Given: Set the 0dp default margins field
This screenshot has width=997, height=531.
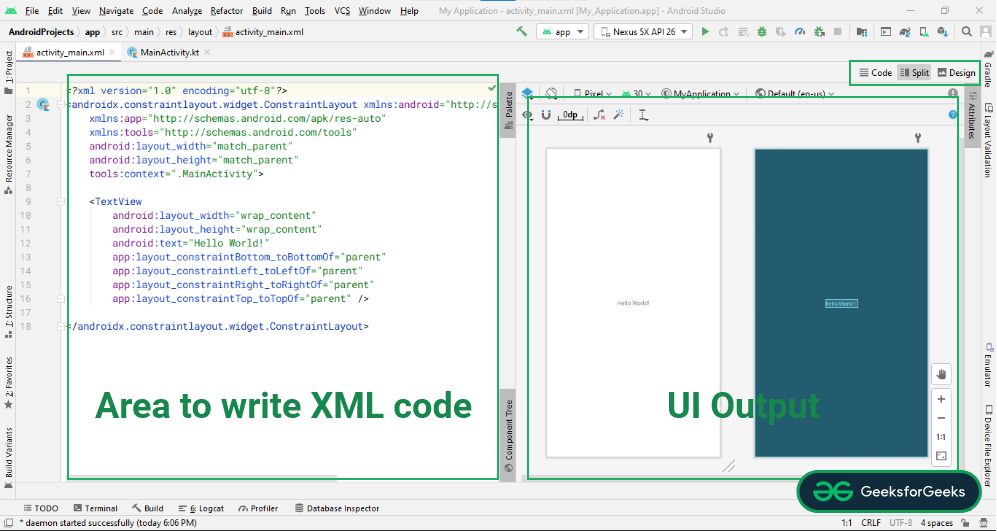Looking at the screenshot, I should (x=570, y=115).
